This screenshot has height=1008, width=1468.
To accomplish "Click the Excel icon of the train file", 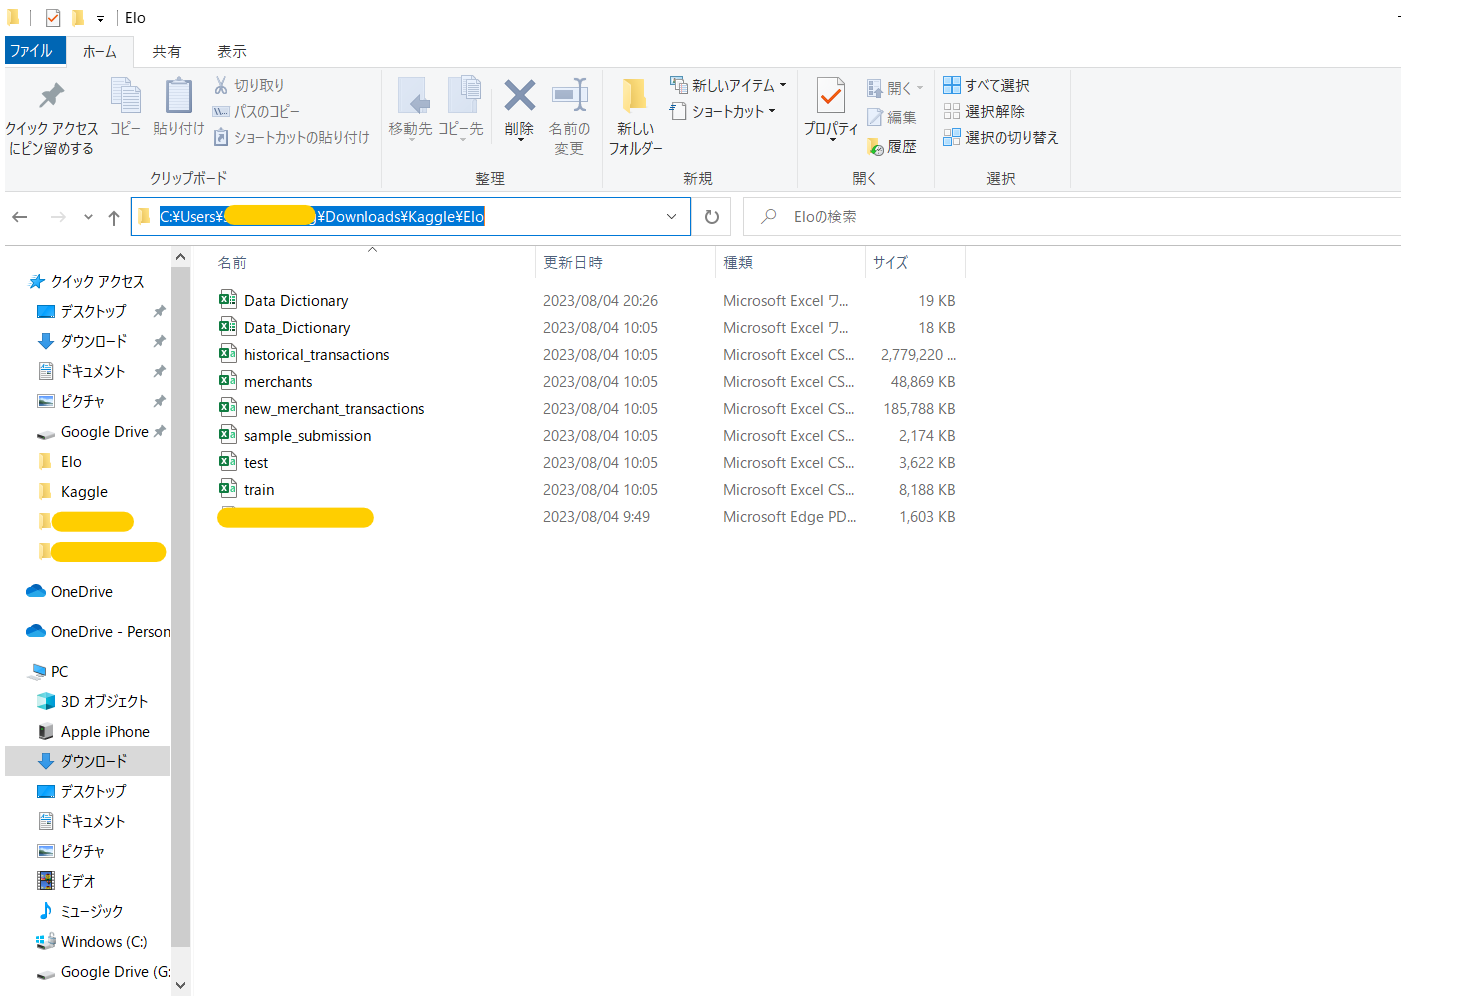I will click(x=228, y=489).
